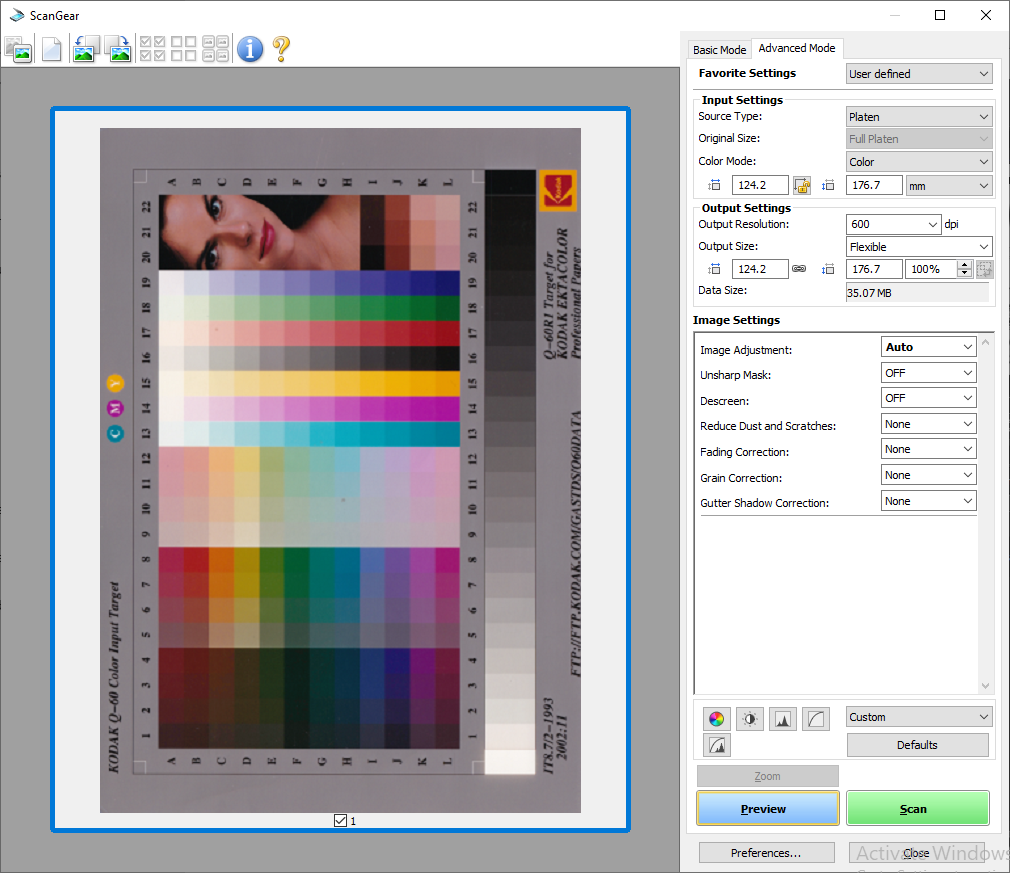Viewport: 1010px width, 873px height.
Task: Open Gutter Shadow Correction dropdown
Action: click(x=928, y=501)
